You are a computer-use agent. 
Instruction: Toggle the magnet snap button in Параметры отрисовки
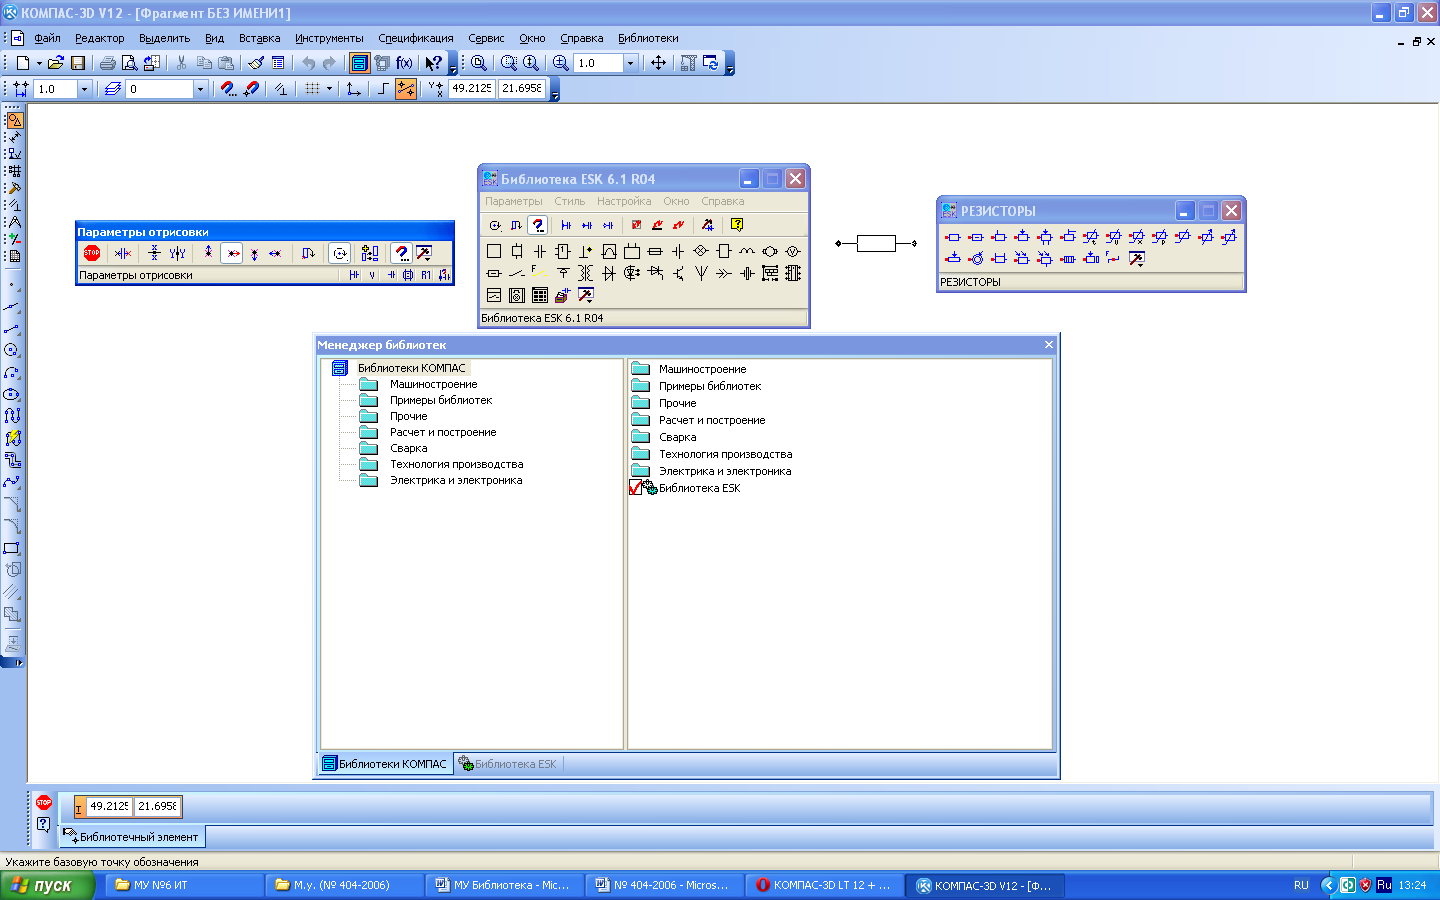coord(402,253)
